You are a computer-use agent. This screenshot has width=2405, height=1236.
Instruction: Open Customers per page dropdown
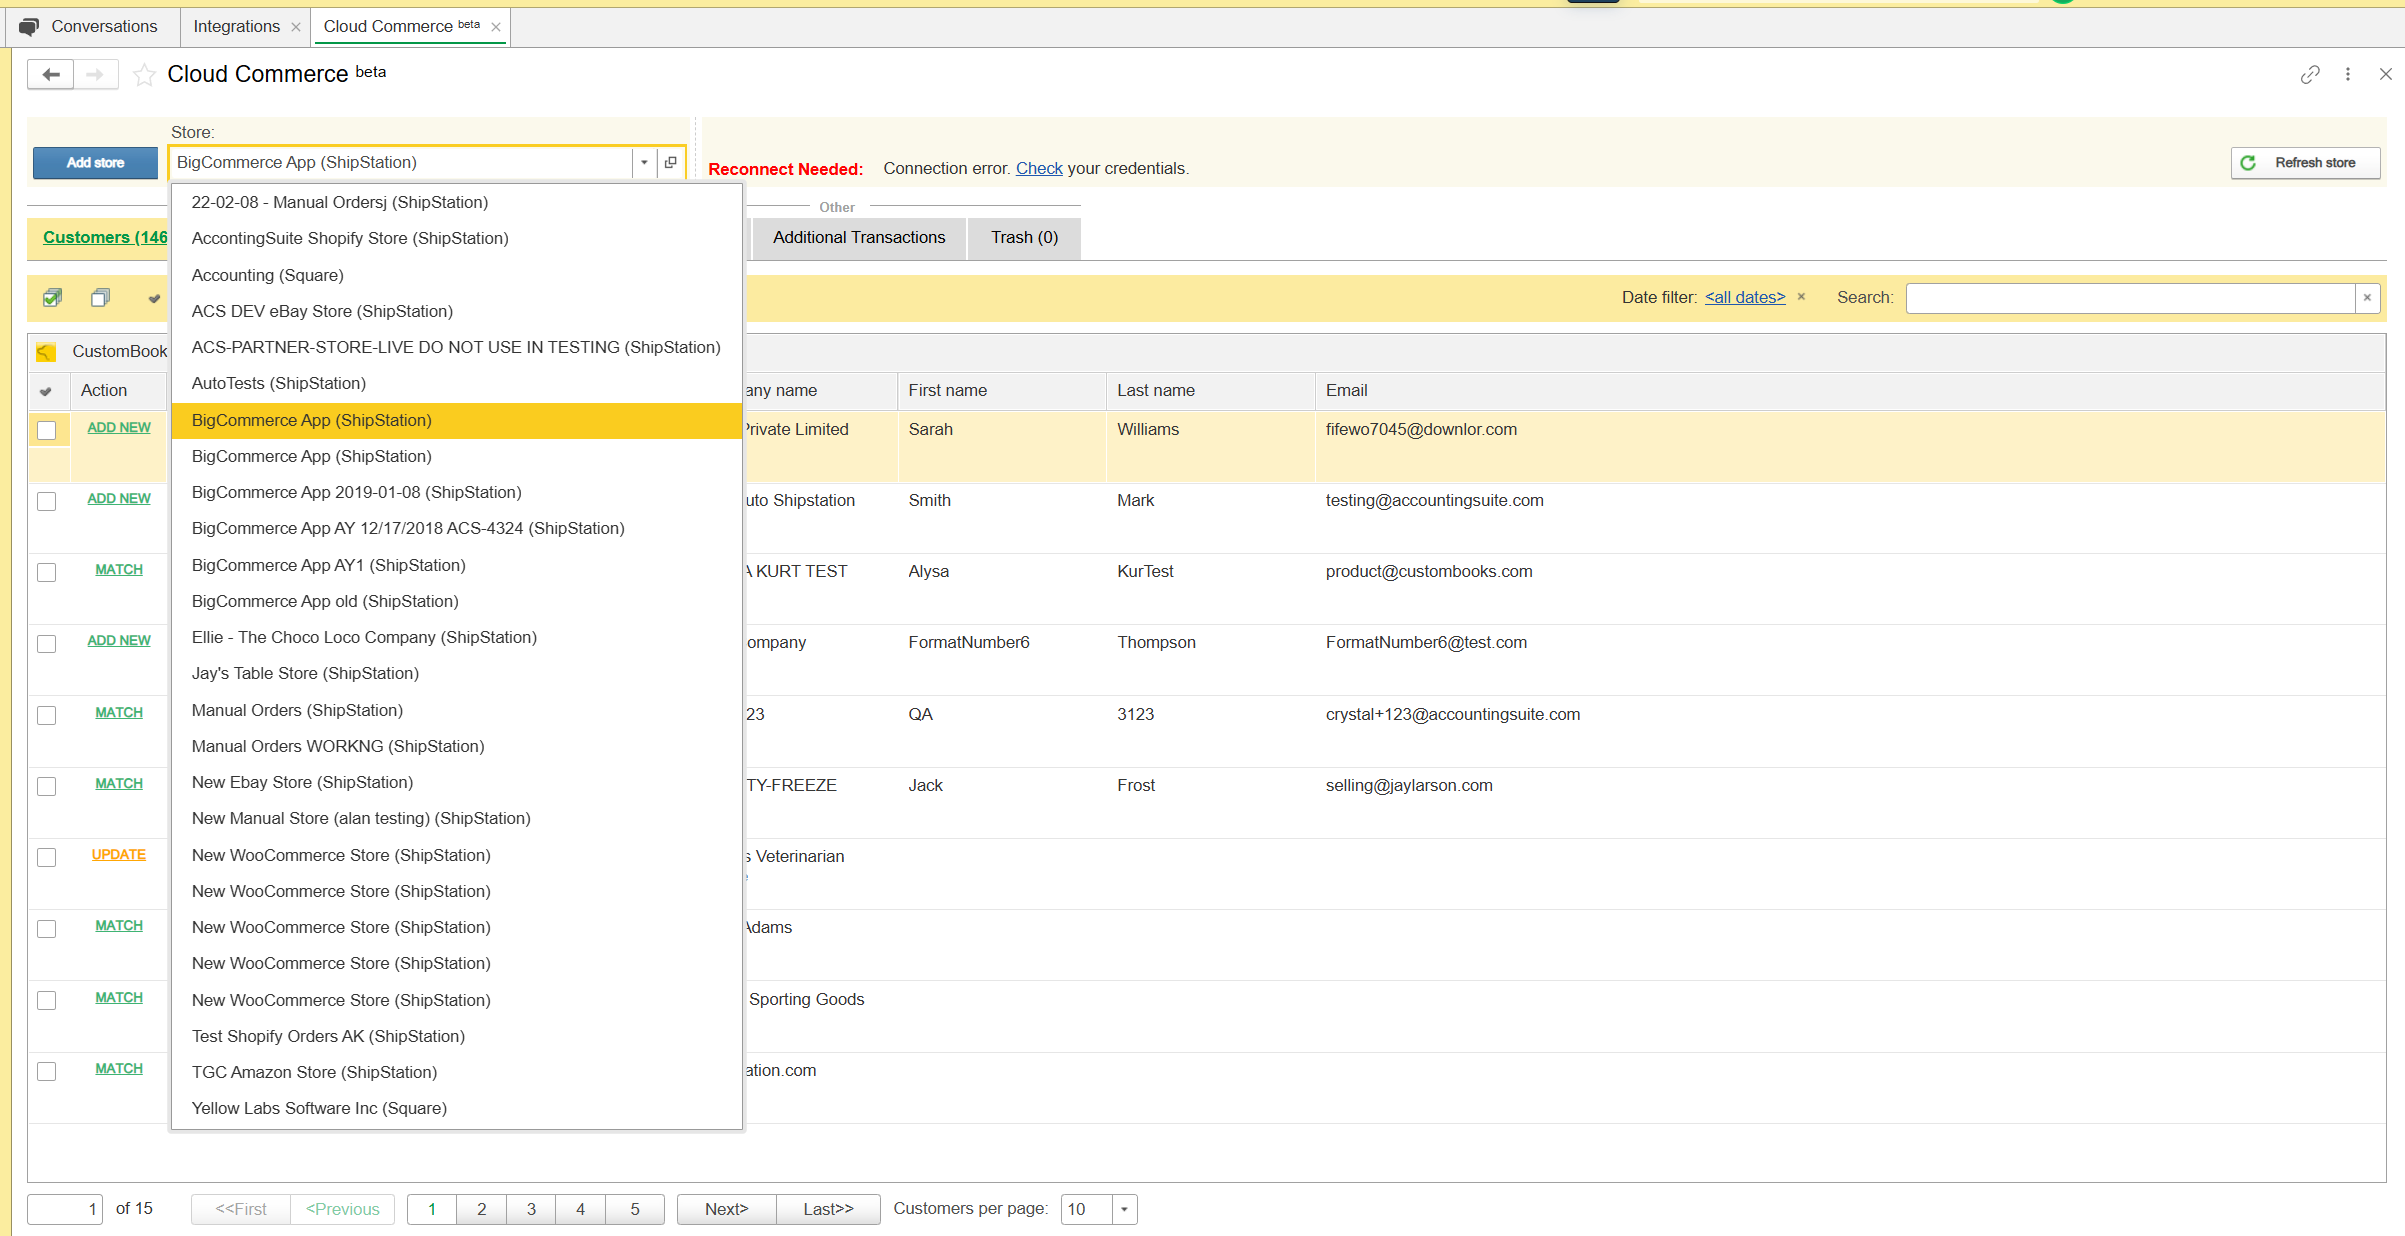click(x=1124, y=1209)
